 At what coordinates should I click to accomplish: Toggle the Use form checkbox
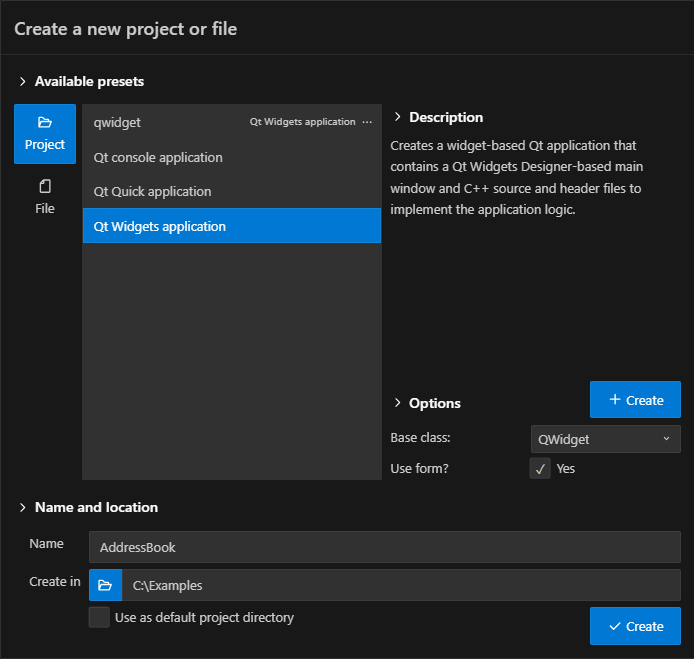tap(540, 468)
